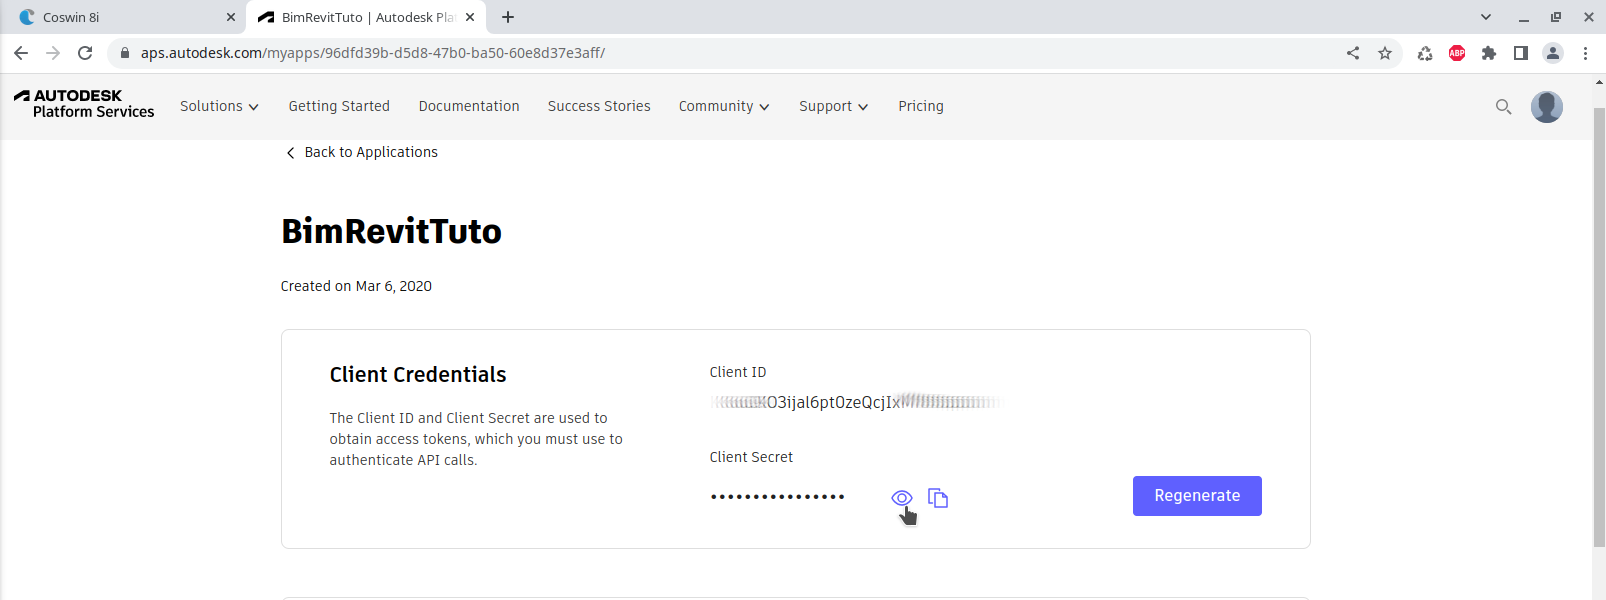This screenshot has width=1606, height=600.
Task: Select the BimRevitTuto browser tab
Action: pyautogui.click(x=366, y=17)
